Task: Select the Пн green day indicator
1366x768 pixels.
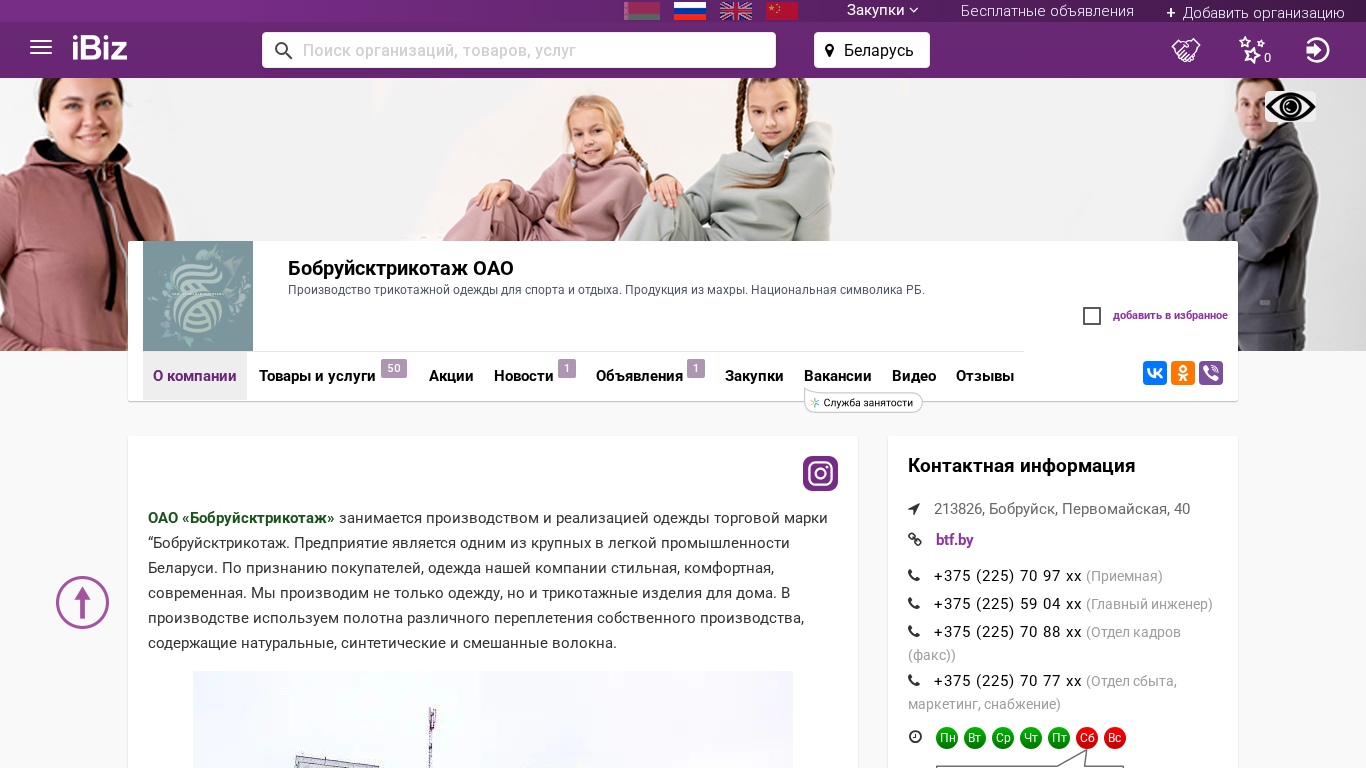Action: point(947,738)
